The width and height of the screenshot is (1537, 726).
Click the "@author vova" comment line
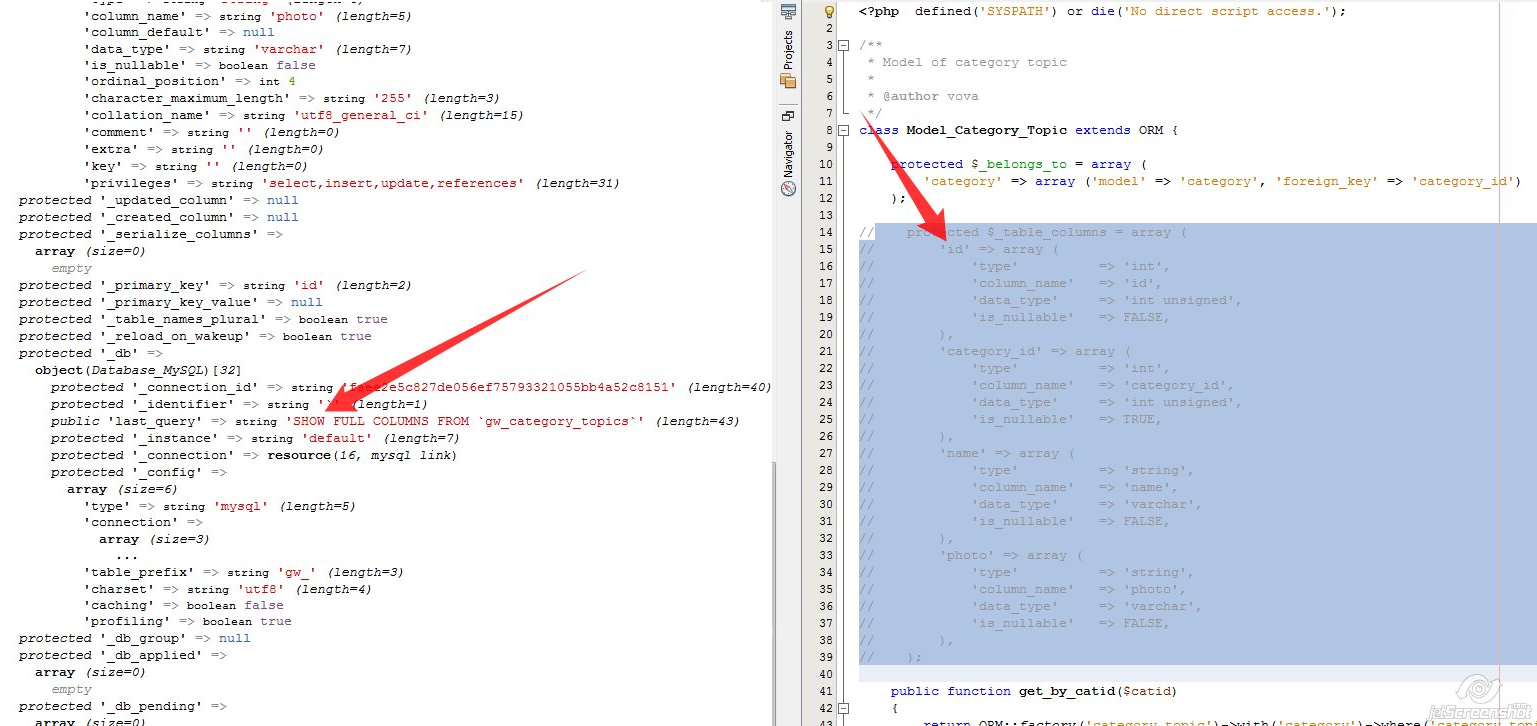tap(930, 96)
